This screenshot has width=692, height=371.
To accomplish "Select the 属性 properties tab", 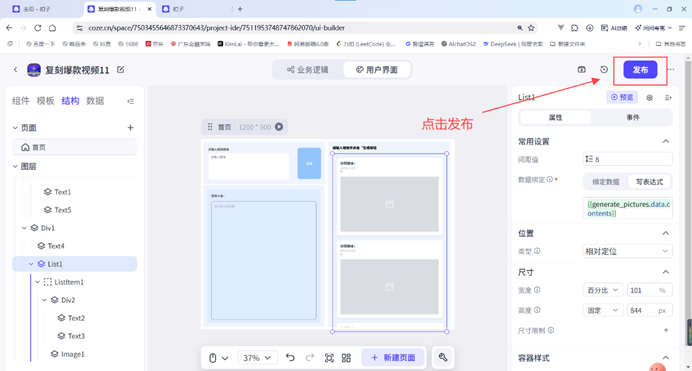I will pos(555,117).
